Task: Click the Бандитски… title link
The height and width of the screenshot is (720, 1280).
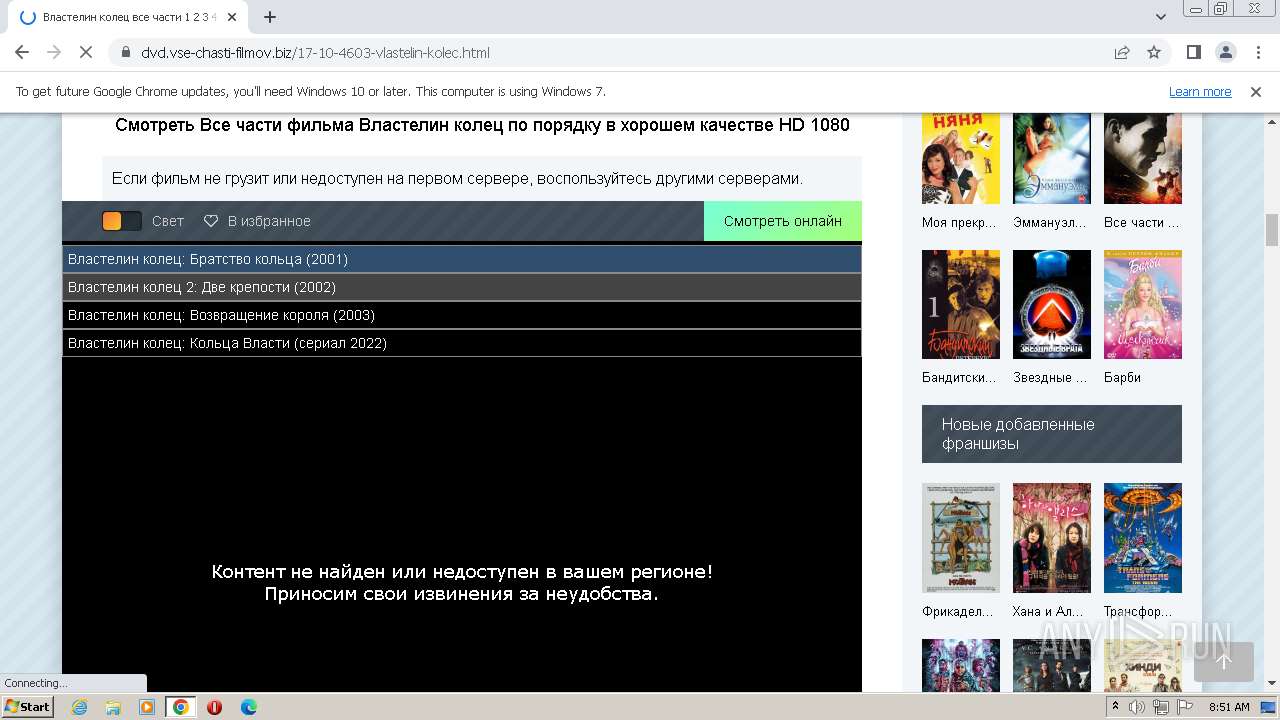Action: pos(959,377)
